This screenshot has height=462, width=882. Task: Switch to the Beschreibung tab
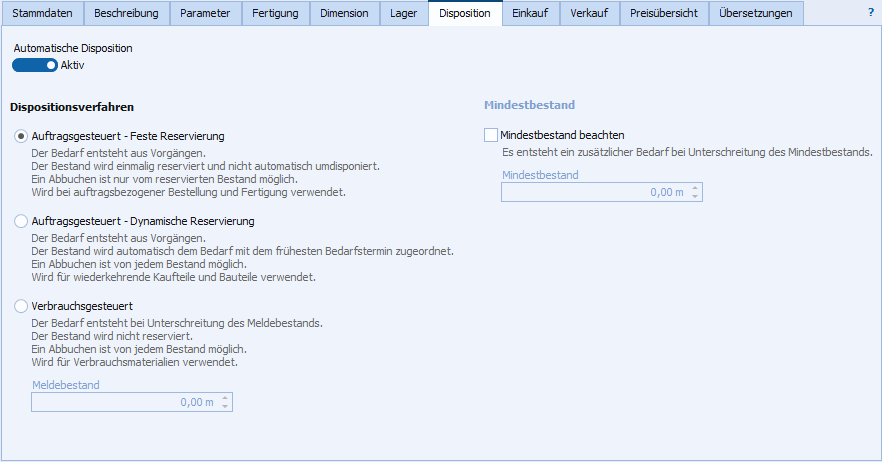[x=126, y=13]
